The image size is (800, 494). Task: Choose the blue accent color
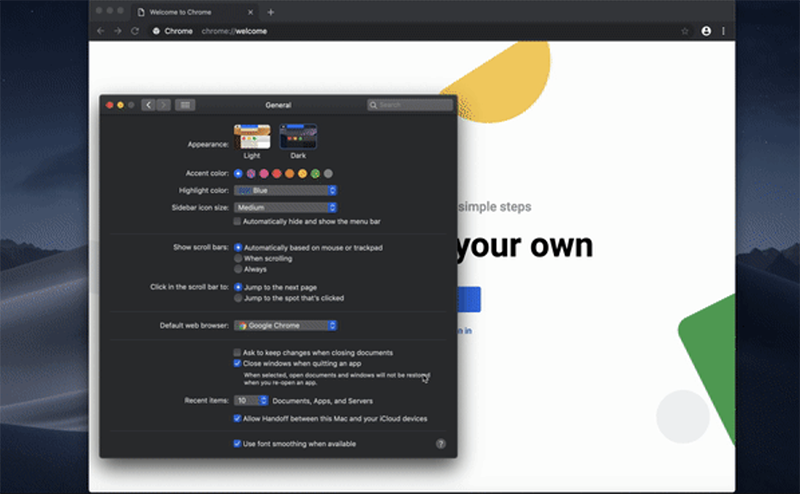tap(238, 174)
